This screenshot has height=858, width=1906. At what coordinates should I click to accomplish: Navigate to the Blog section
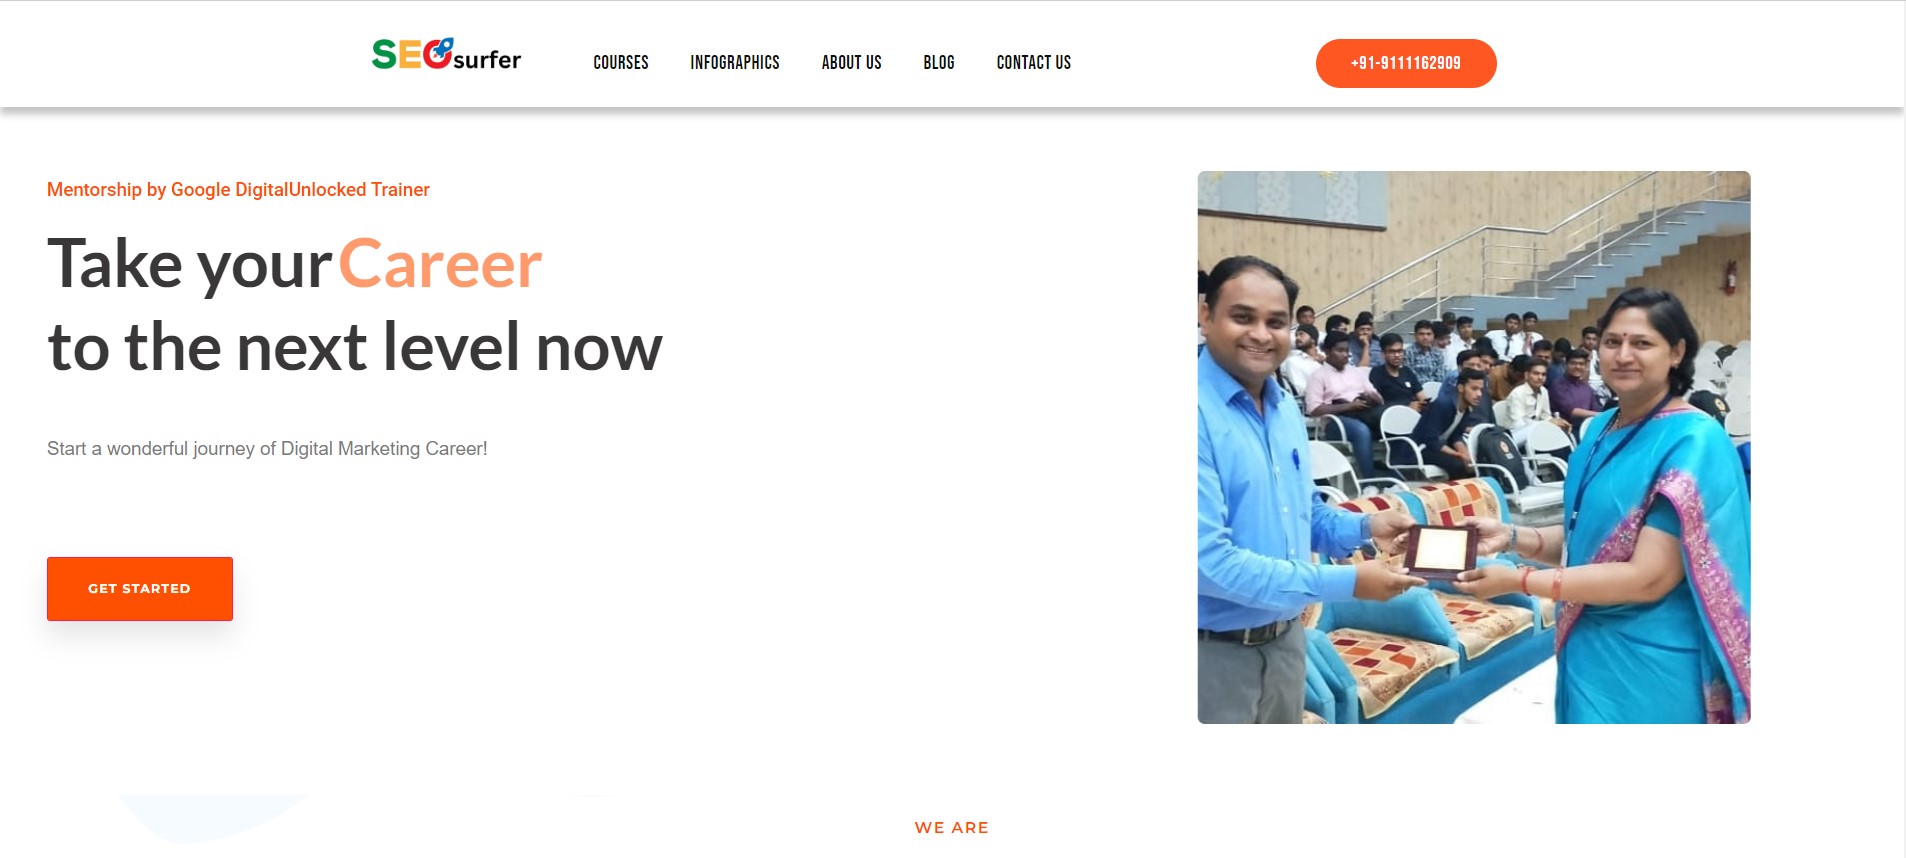[x=939, y=62]
